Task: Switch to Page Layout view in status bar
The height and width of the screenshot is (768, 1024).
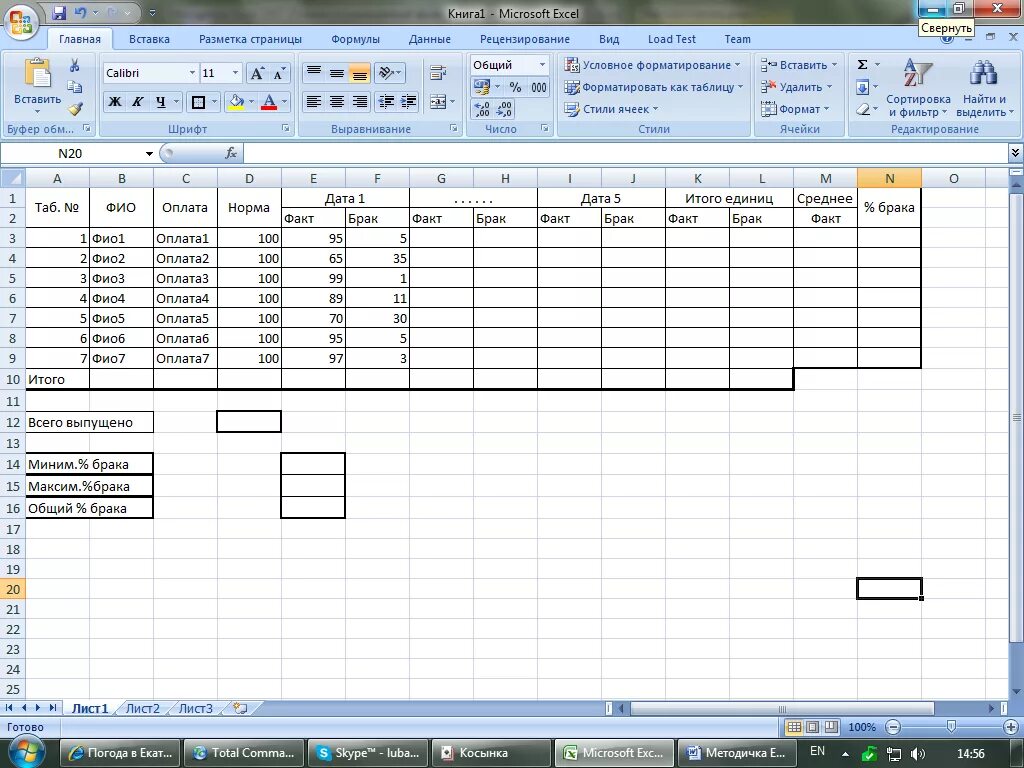Action: [x=812, y=727]
